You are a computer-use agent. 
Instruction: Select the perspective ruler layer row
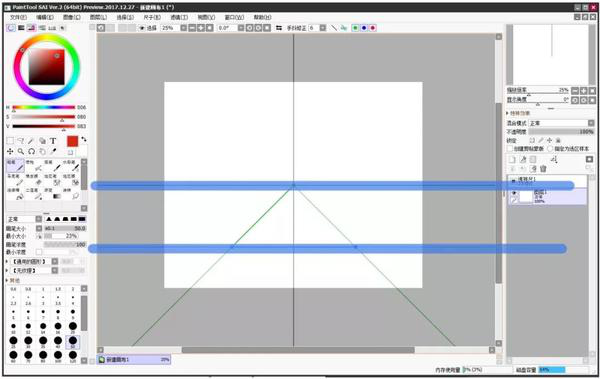click(x=547, y=180)
